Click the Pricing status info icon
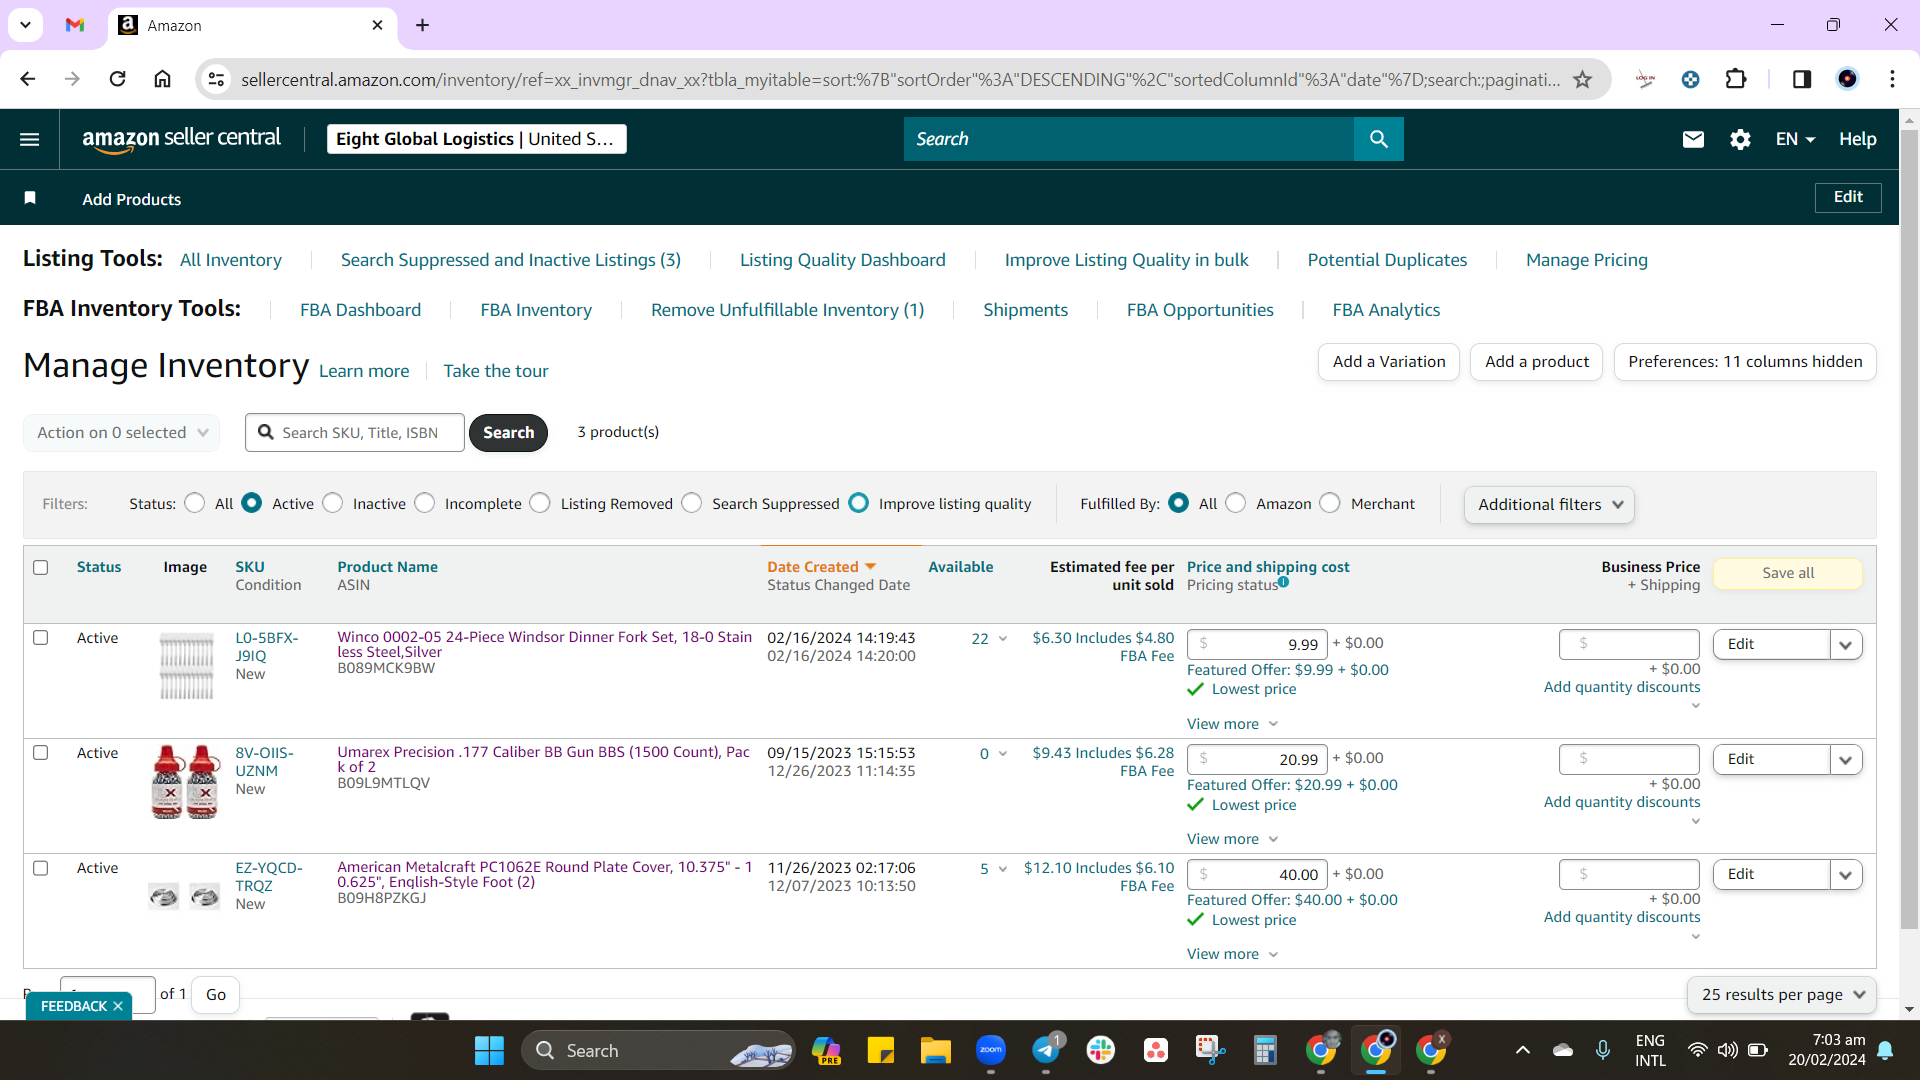Screen dimensions: 1920x1080 (1283, 582)
